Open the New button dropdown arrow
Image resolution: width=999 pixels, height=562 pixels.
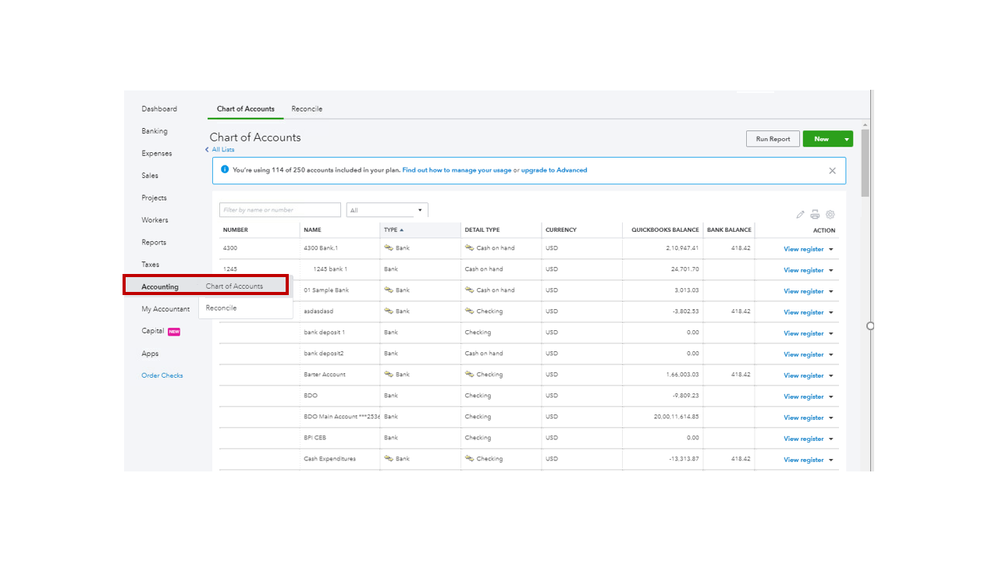[x=847, y=139]
